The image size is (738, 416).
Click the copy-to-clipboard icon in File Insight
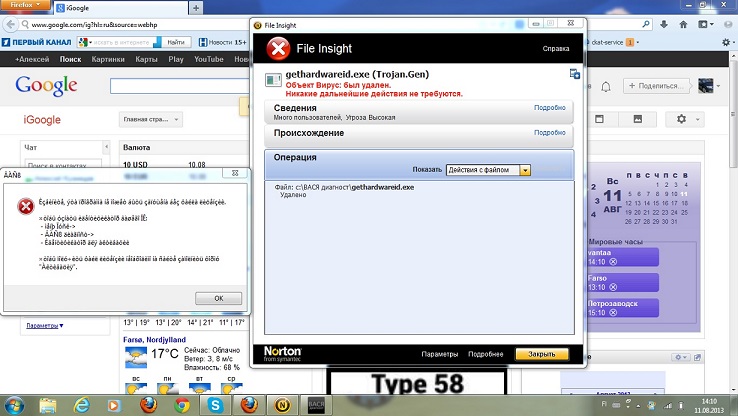[x=575, y=74]
